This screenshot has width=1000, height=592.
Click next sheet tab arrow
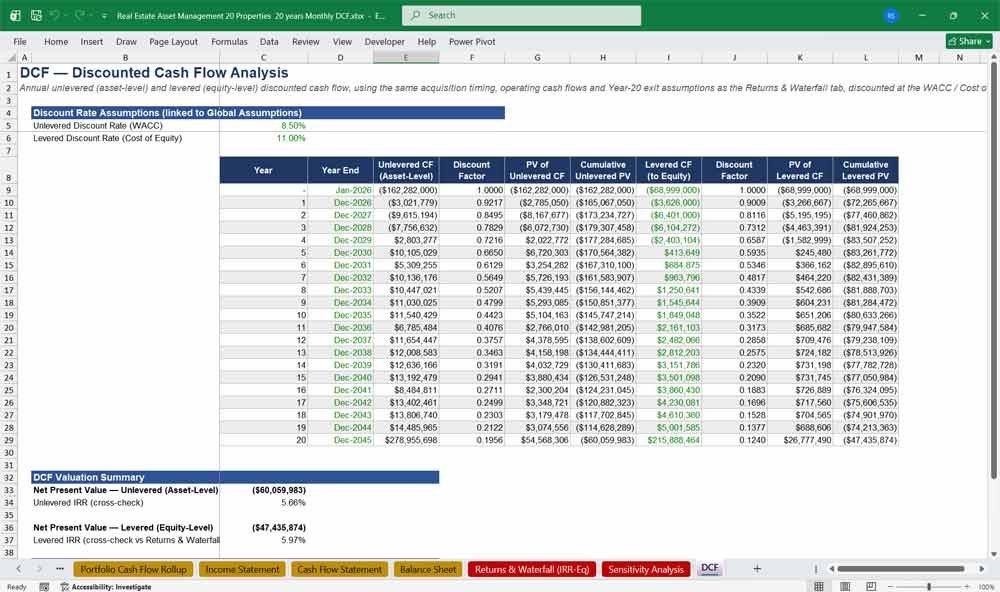39,568
